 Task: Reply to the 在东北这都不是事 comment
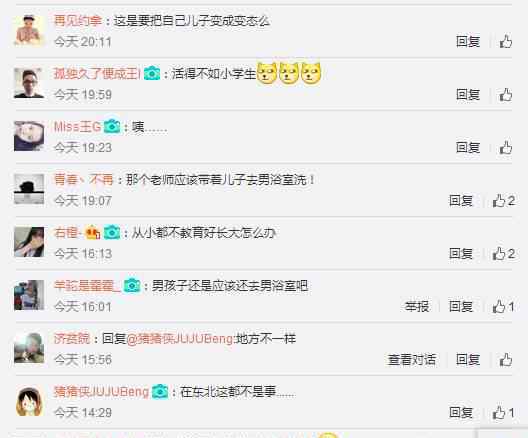pyautogui.click(x=461, y=412)
